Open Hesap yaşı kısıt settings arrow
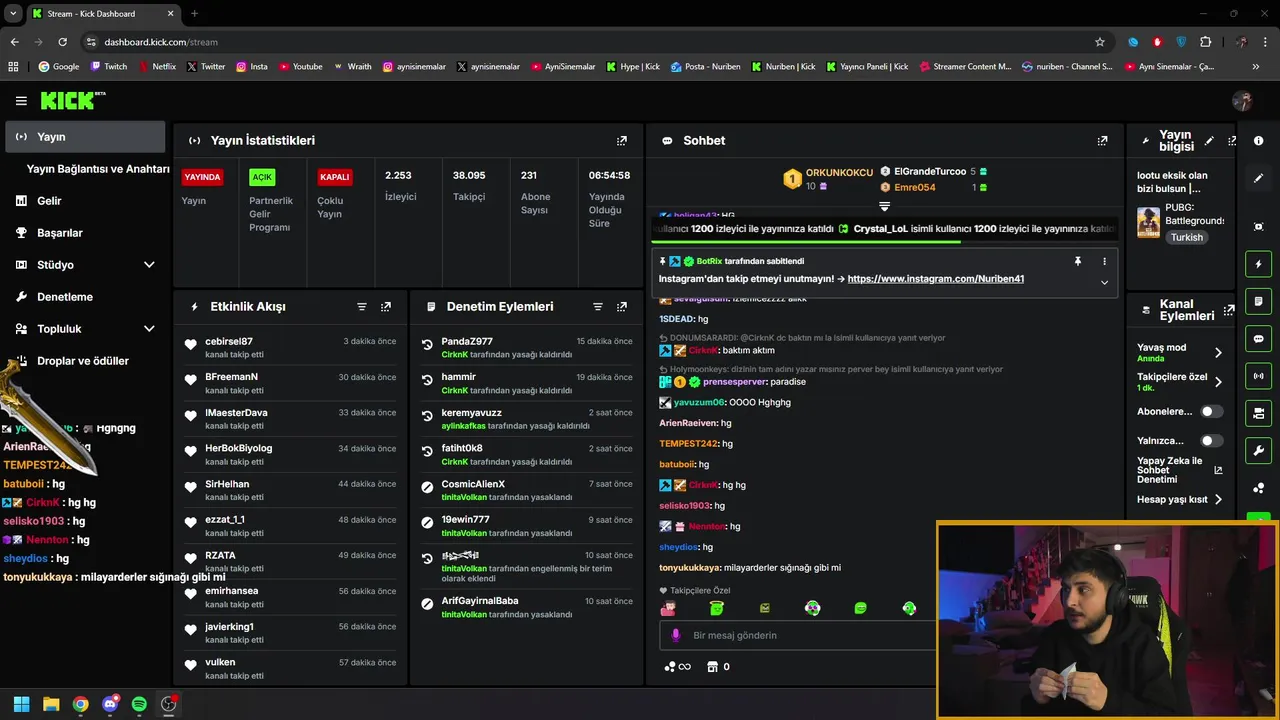 click(1218, 499)
